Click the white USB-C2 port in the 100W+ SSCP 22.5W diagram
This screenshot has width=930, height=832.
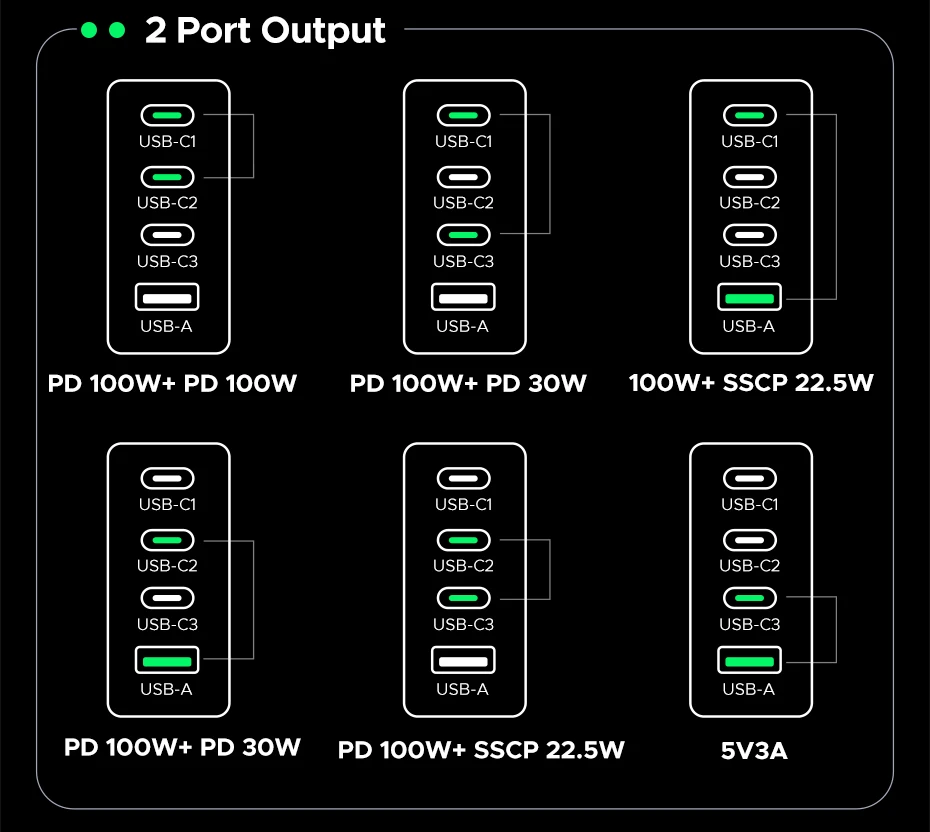click(x=750, y=177)
